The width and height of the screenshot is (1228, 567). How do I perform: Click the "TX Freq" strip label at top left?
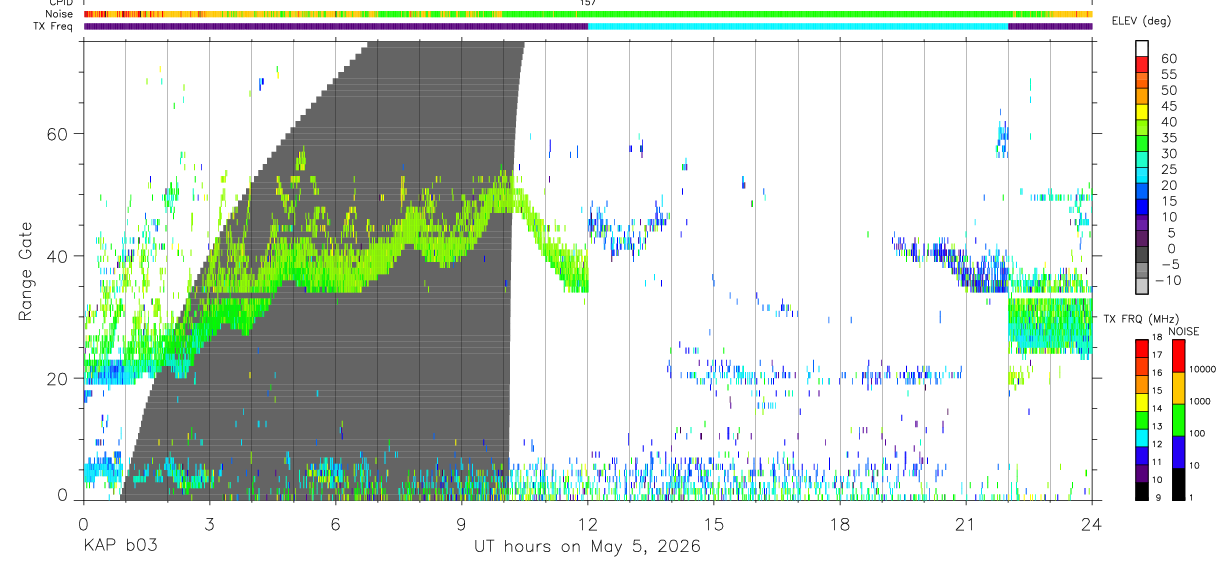tap(51, 26)
